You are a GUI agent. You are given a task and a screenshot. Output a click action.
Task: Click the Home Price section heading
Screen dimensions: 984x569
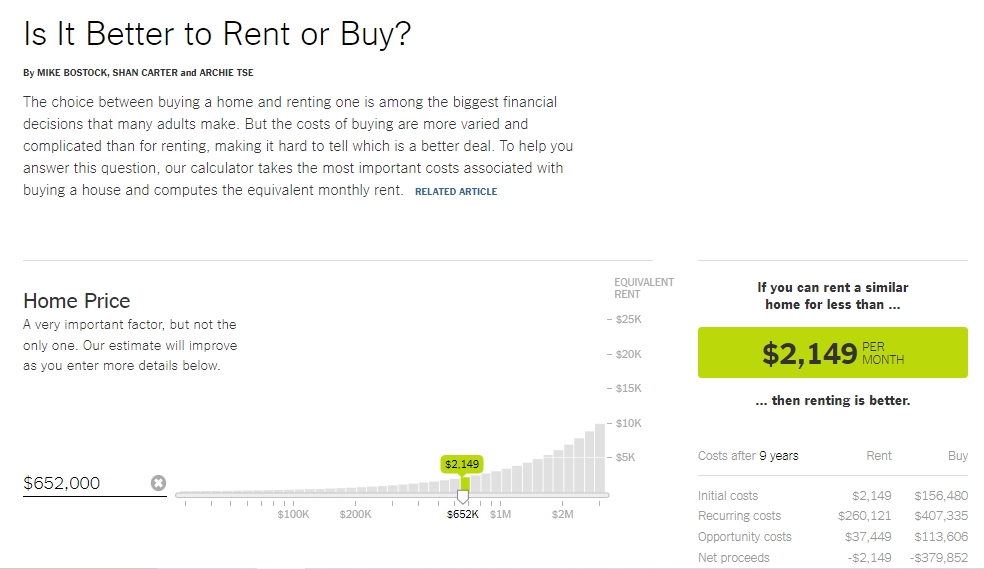[x=77, y=301]
